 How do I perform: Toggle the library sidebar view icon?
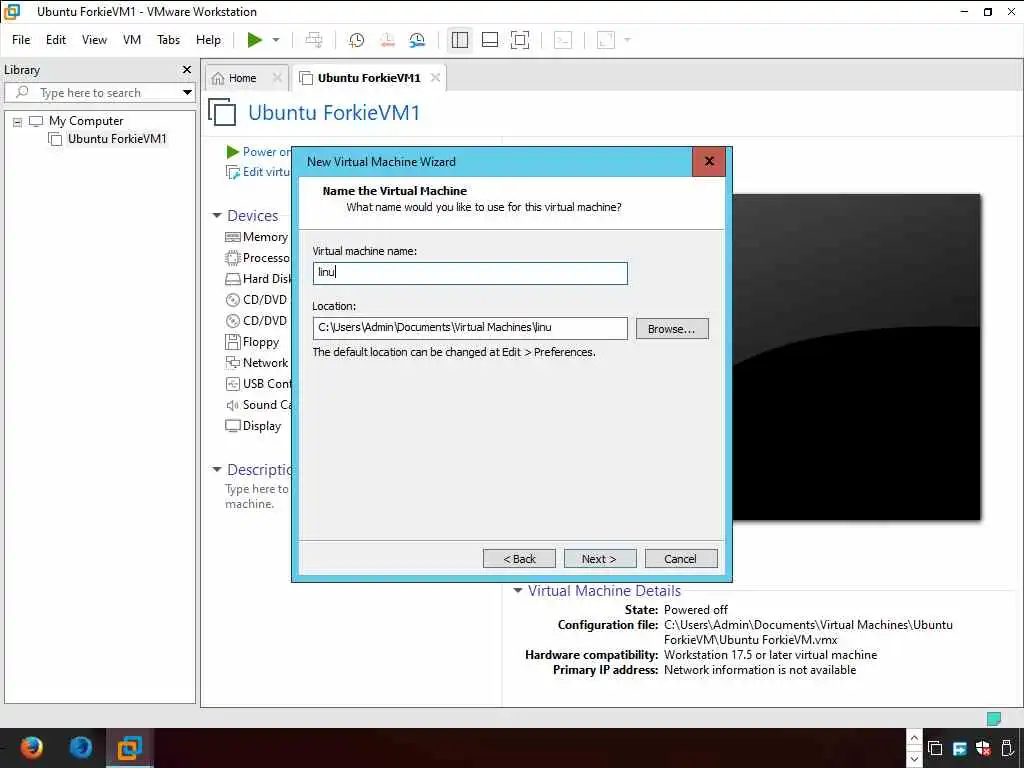[460, 40]
